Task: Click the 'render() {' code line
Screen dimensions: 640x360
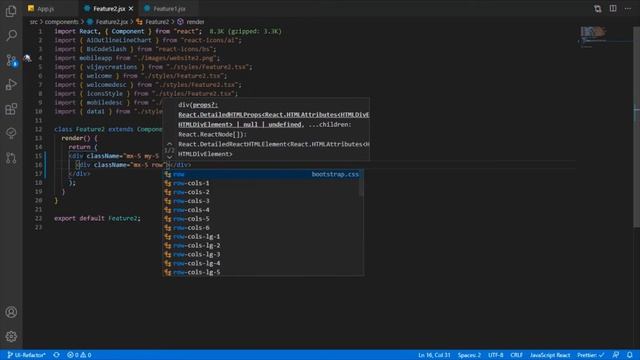Action: pyautogui.click(x=79, y=138)
